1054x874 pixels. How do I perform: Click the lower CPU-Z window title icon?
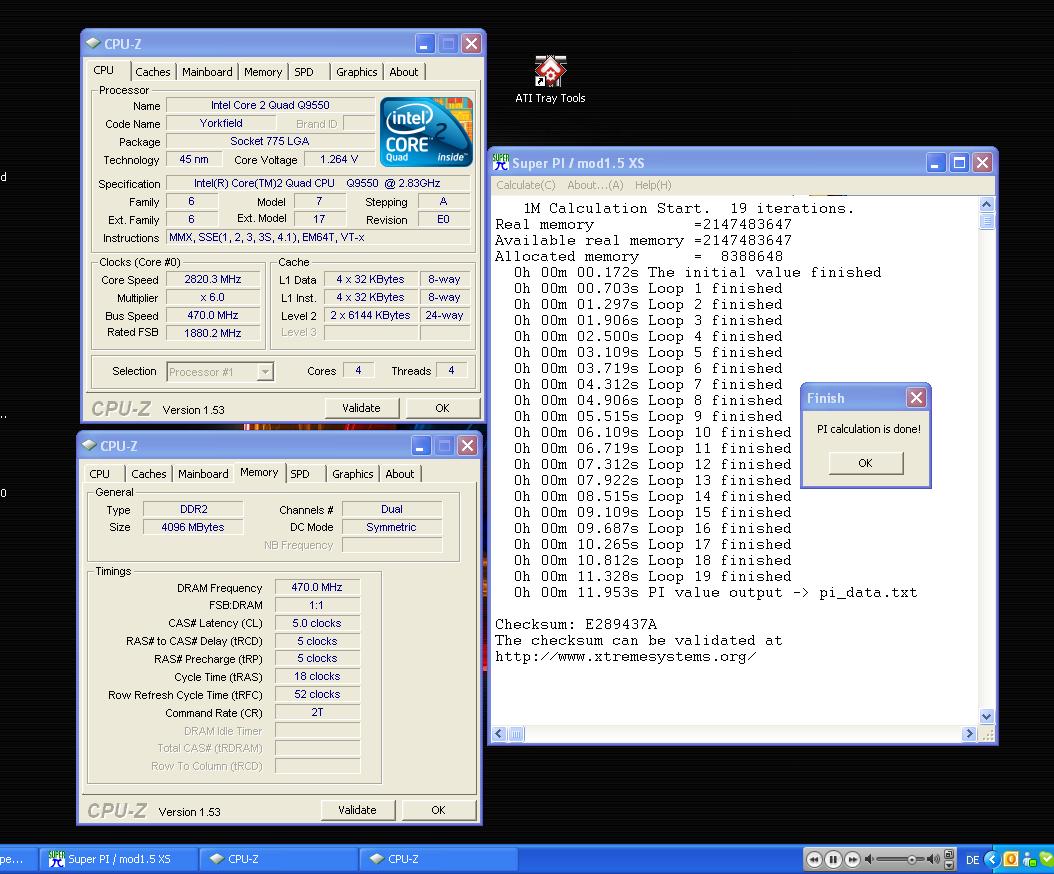(89, 446)
